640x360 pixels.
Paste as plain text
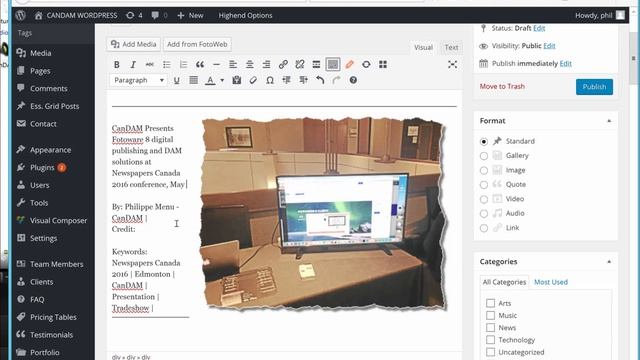(236, 80)
